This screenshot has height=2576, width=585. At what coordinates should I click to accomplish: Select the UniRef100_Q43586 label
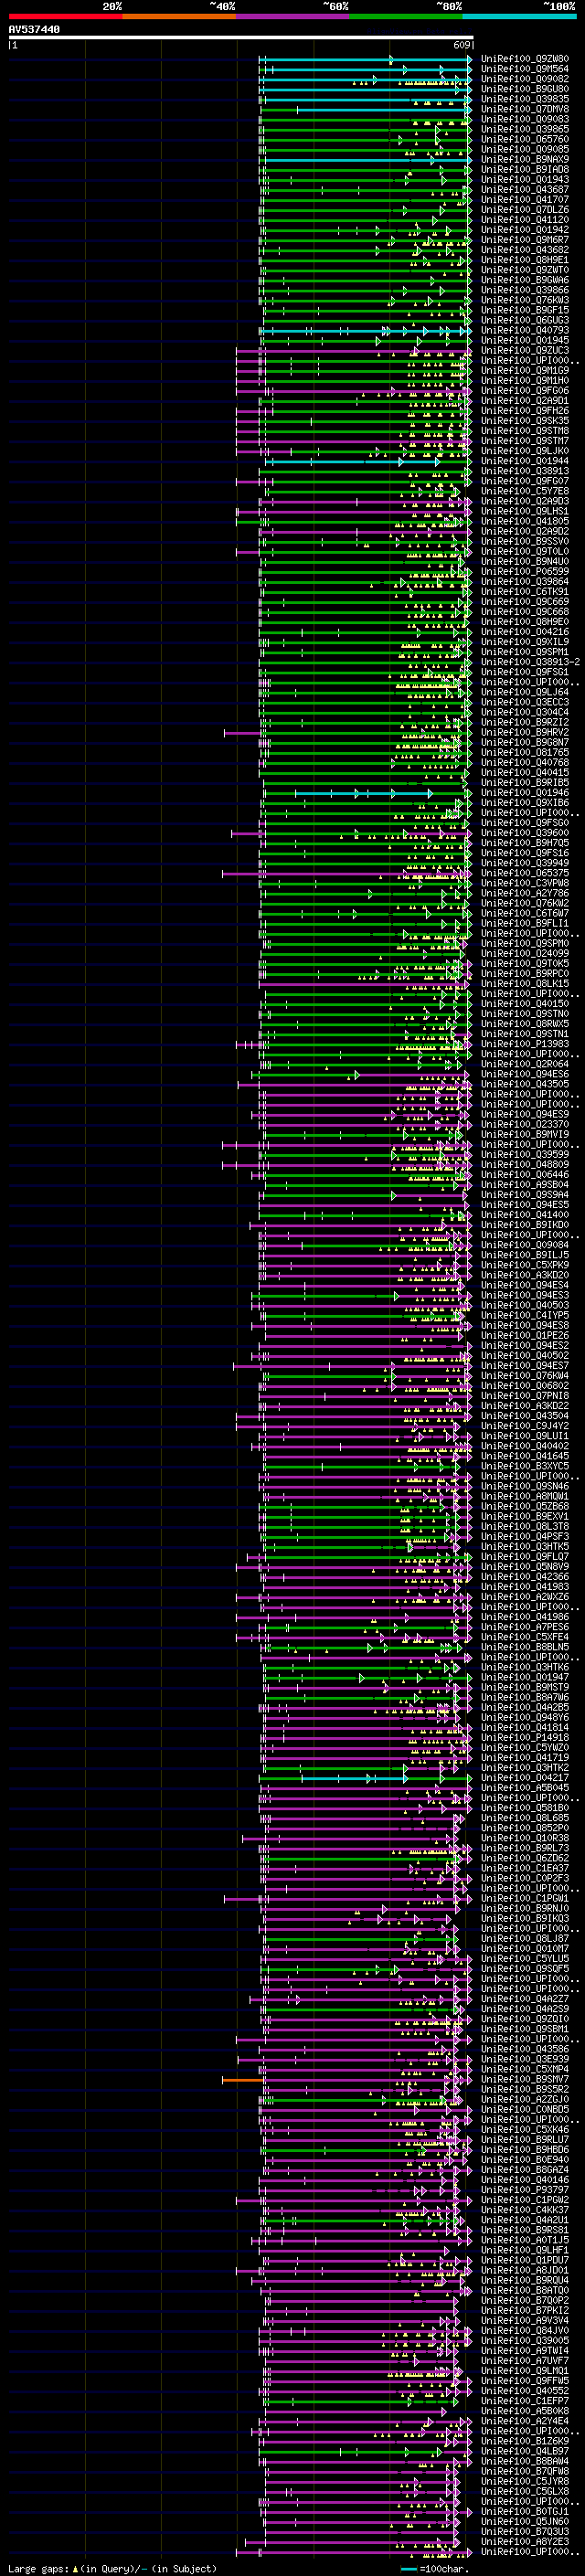[525, 2050]
